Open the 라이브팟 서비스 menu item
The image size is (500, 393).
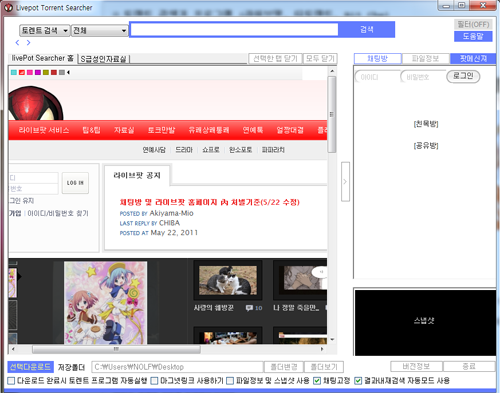[44, 130]
